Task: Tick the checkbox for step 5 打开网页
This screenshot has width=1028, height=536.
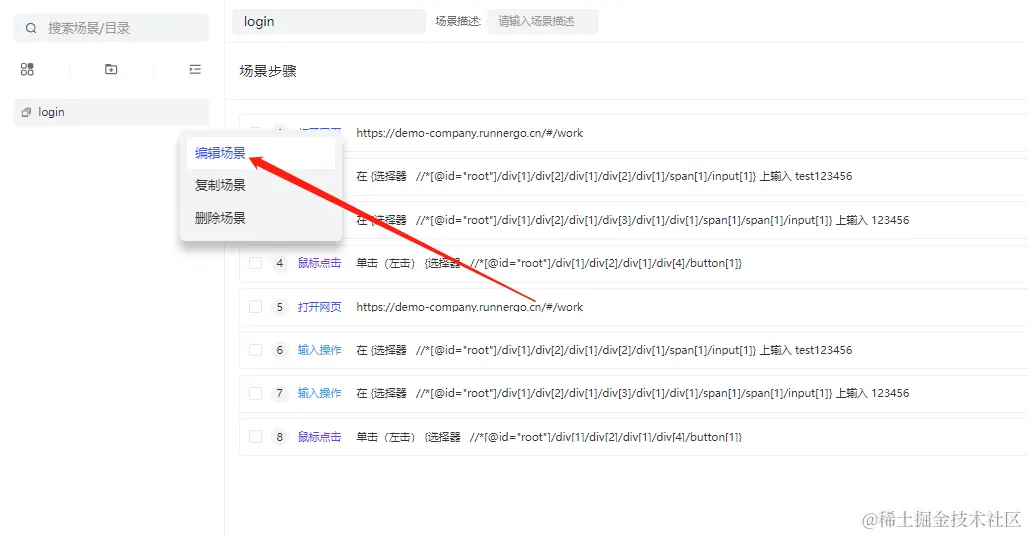Action: (256, 307)
